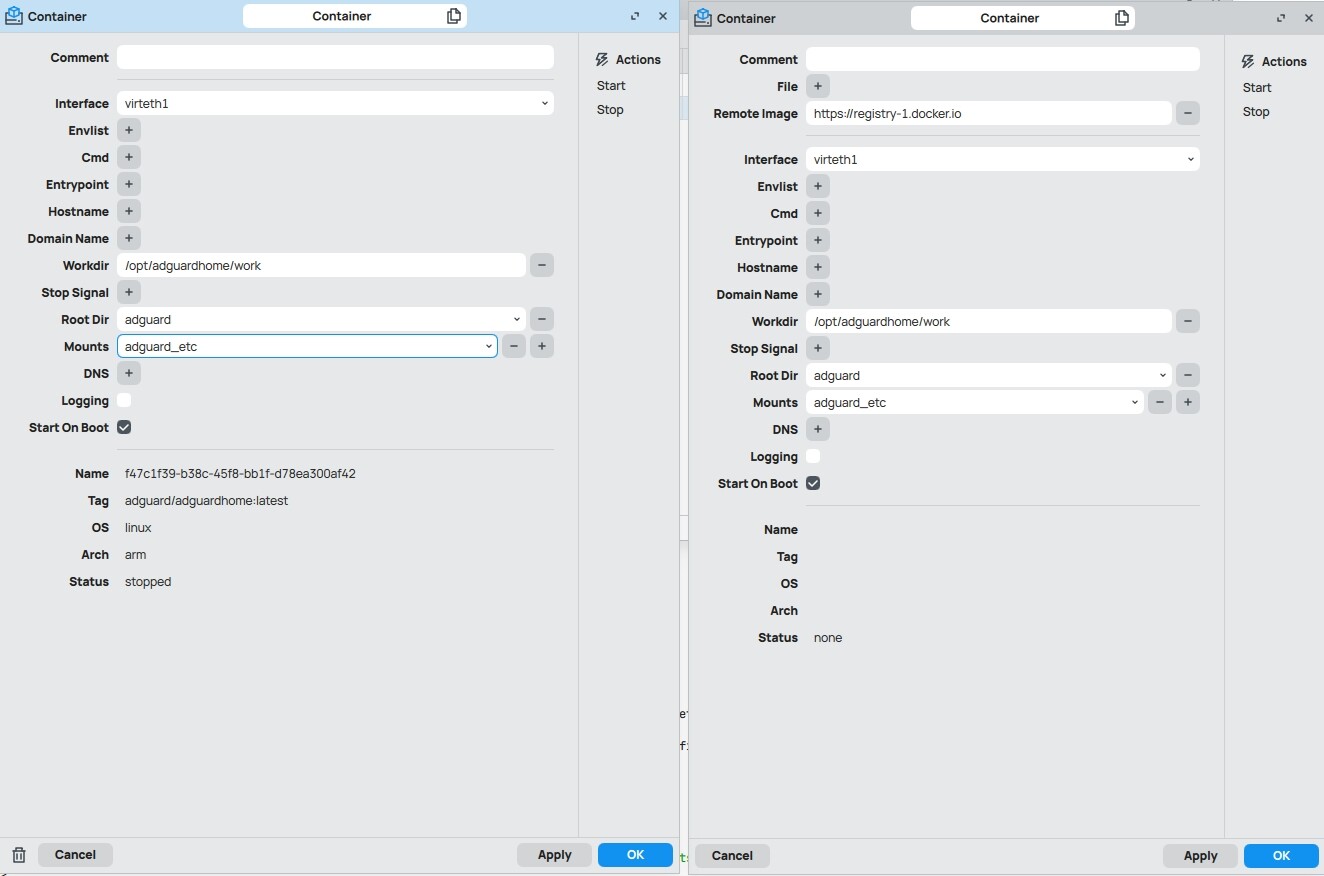Click Cancel in left Container window
Viewport: 1324px width, 876px height.
point(75,855)
